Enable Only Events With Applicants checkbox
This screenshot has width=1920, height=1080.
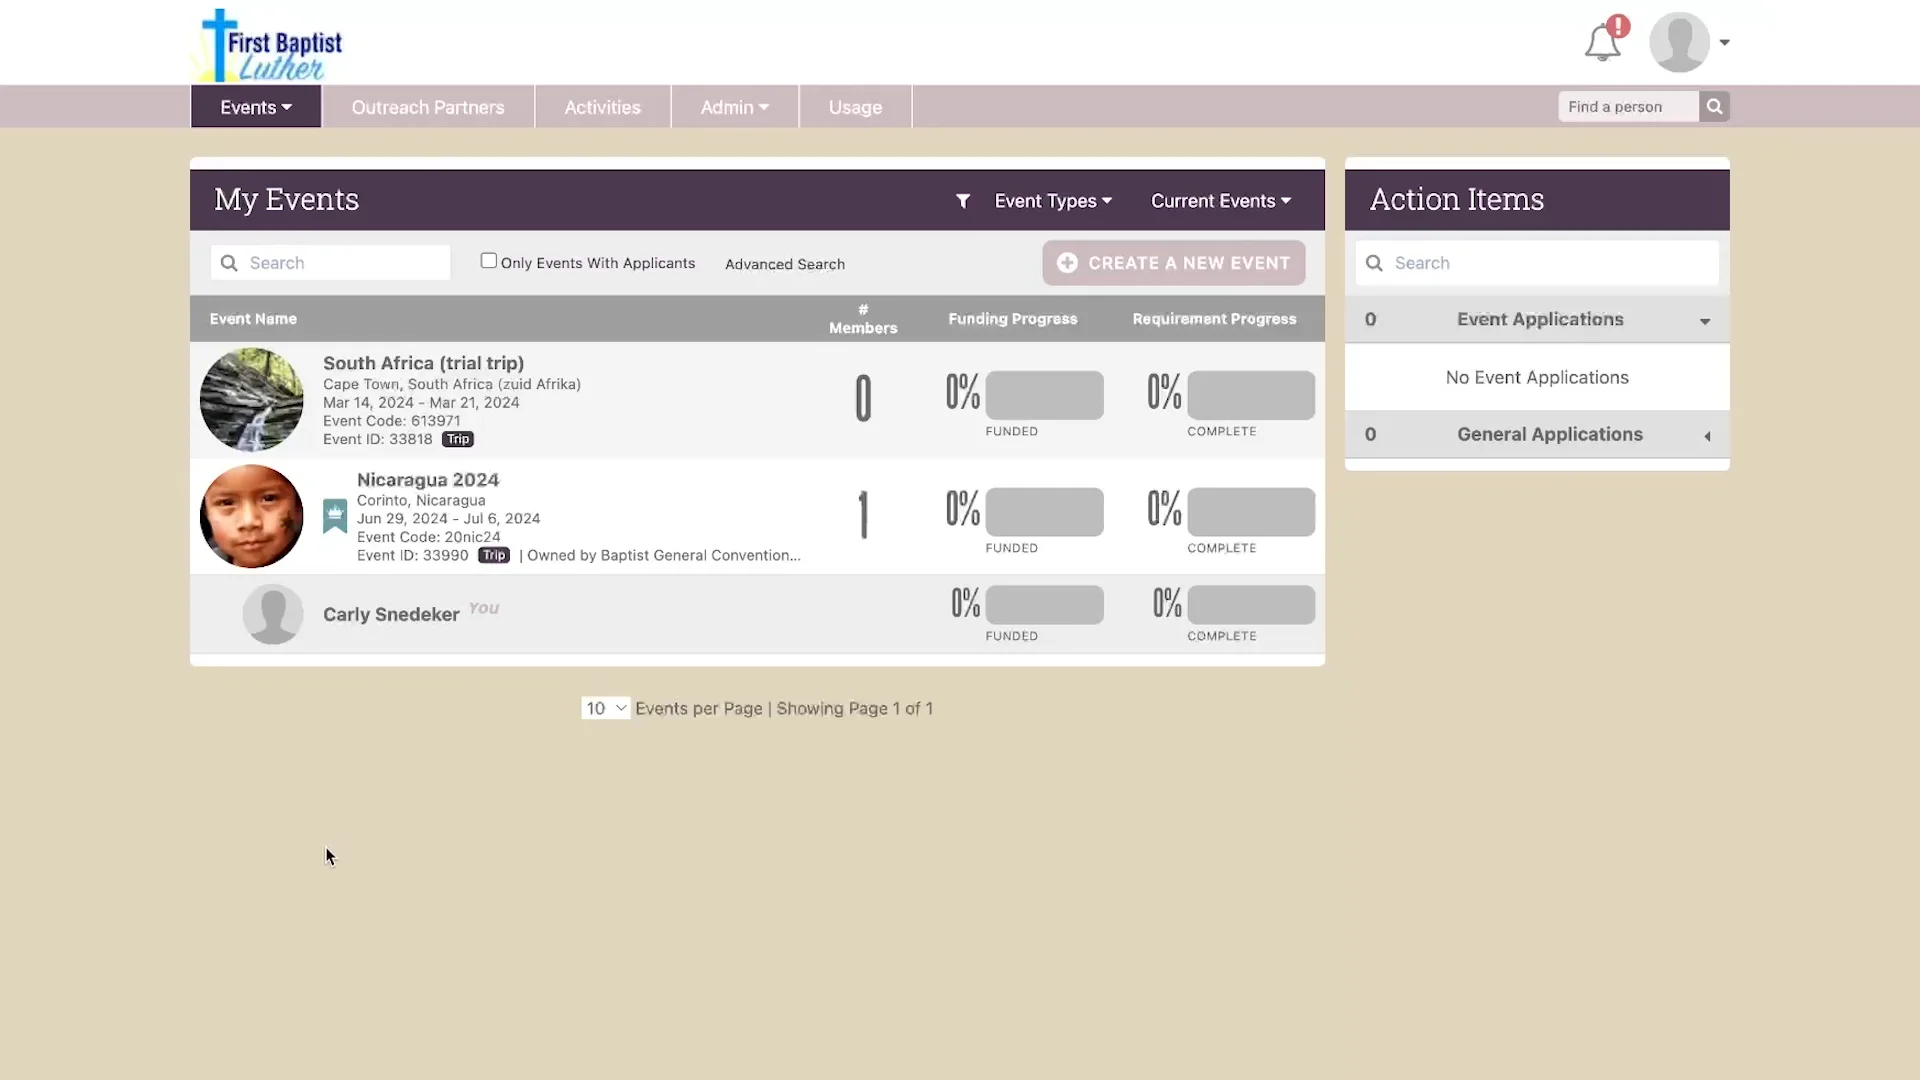(489, 260)
